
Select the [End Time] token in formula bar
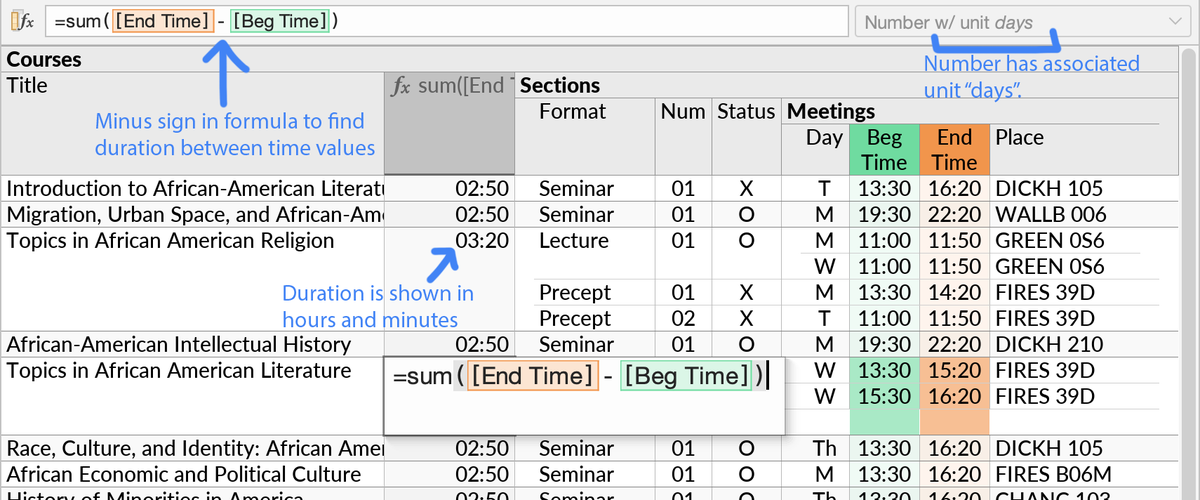pos(162,22)
